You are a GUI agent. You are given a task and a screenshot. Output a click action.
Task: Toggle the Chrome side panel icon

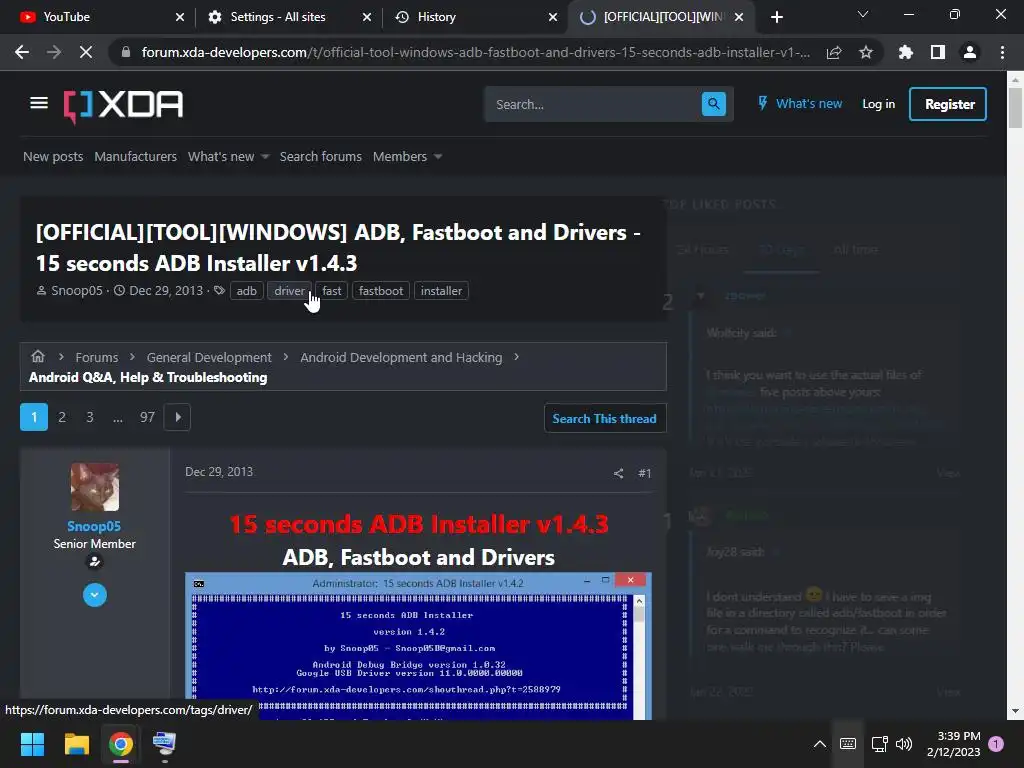pyautogui.click(x=938, y=52)
